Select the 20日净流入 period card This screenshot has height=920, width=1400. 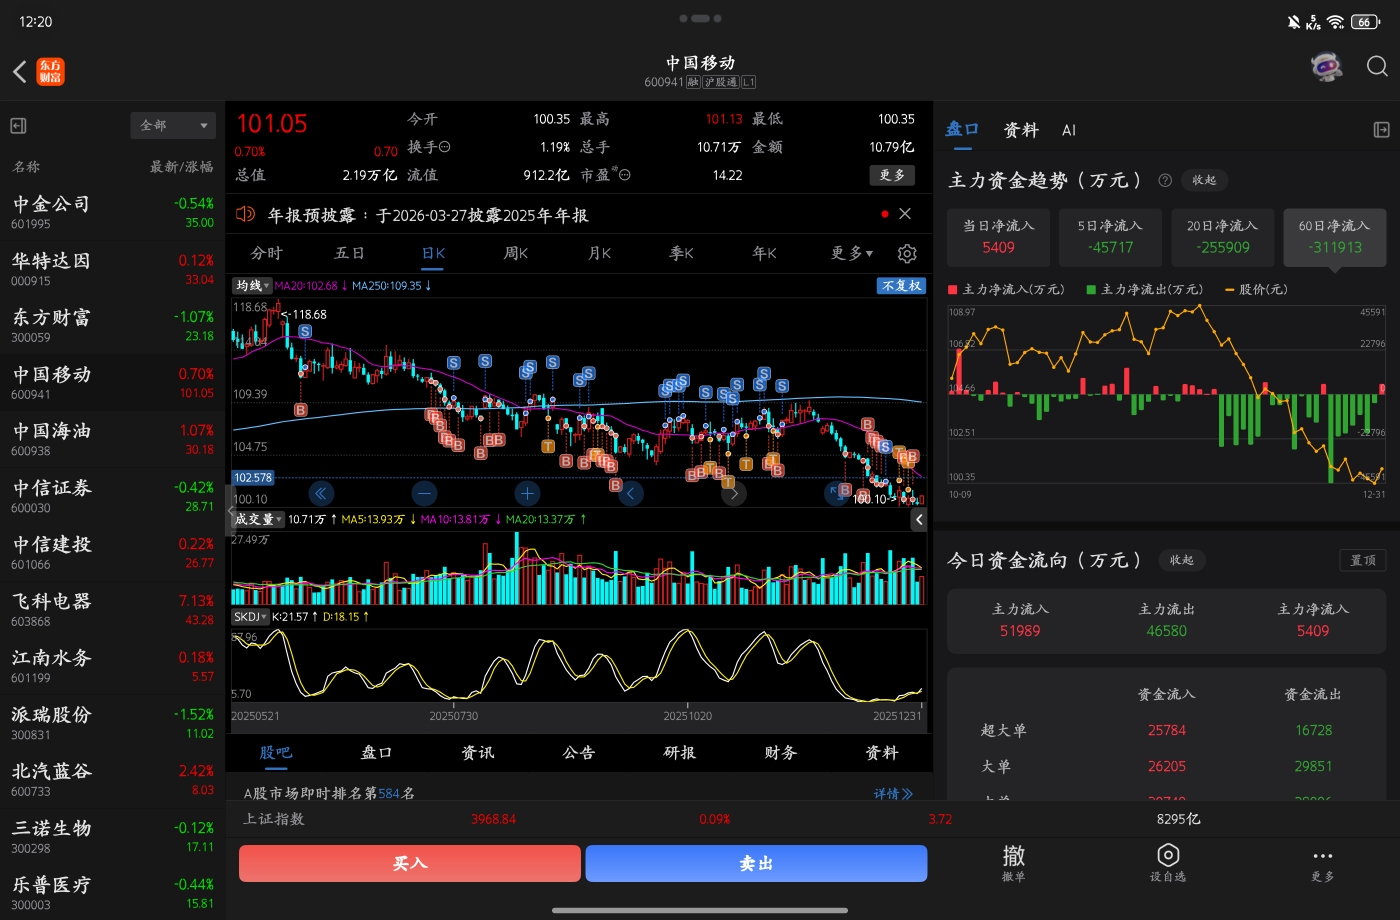point(1222,237)
